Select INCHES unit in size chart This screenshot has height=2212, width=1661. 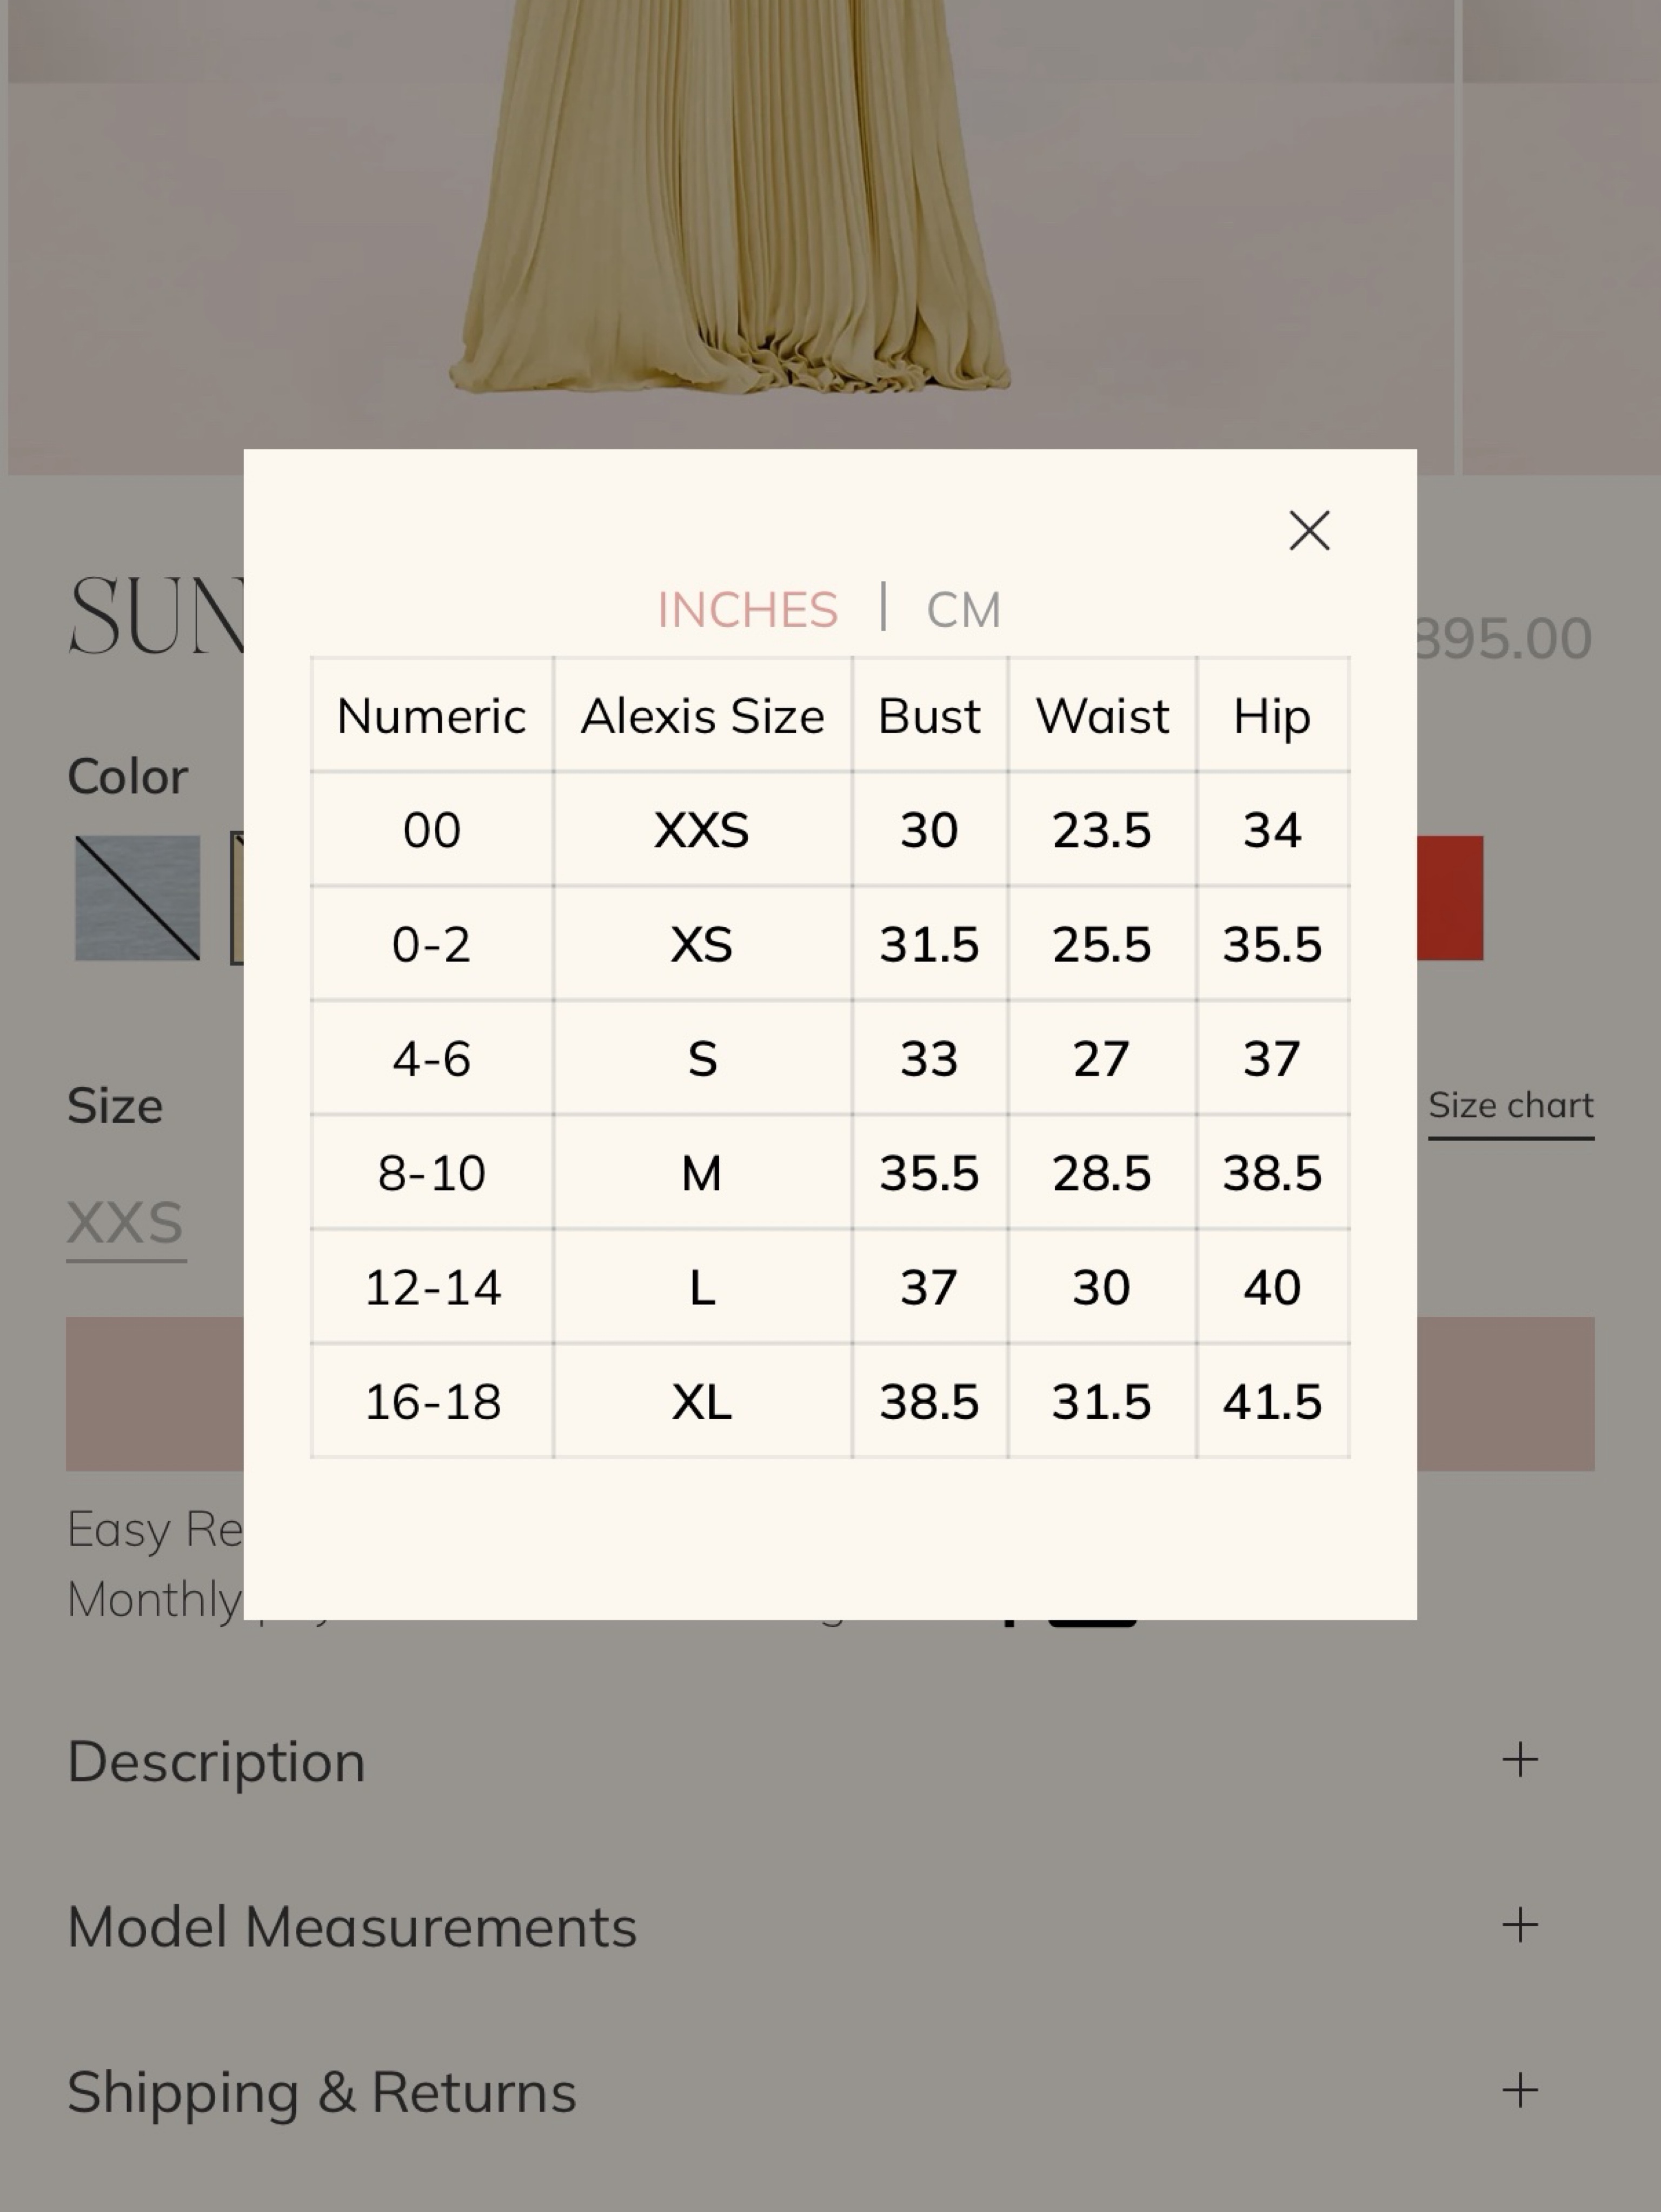(747, 609)
